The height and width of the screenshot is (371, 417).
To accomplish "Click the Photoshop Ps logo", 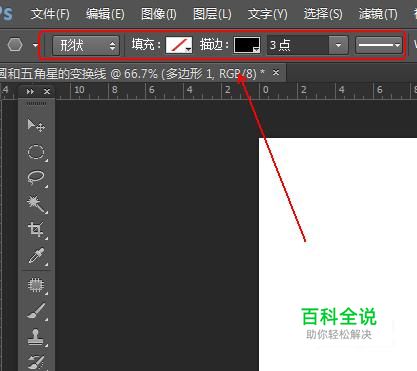I will click(x=6, y=14).
